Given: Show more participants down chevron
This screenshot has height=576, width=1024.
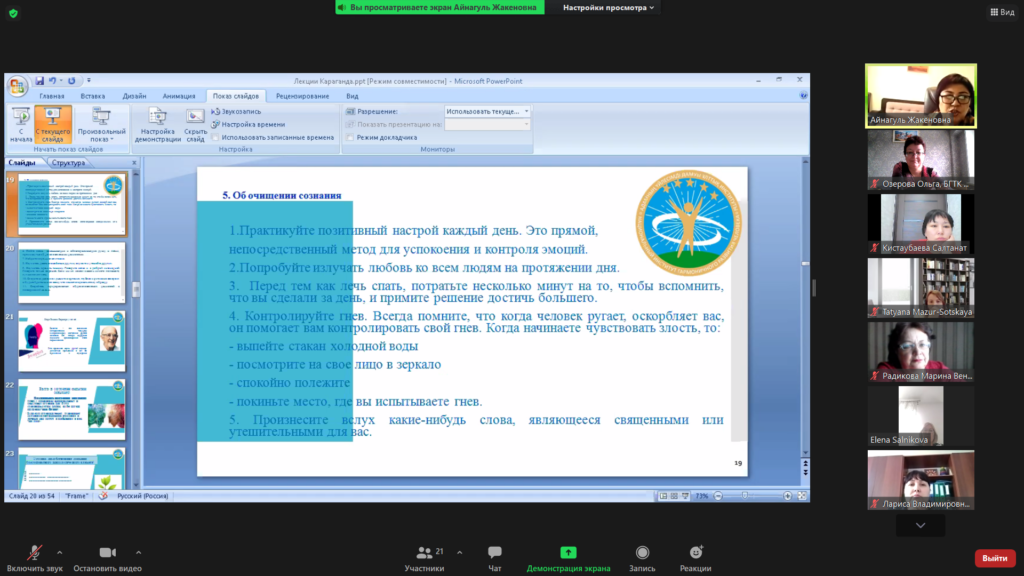Looking at the screenshot, I should pos(920,525).
